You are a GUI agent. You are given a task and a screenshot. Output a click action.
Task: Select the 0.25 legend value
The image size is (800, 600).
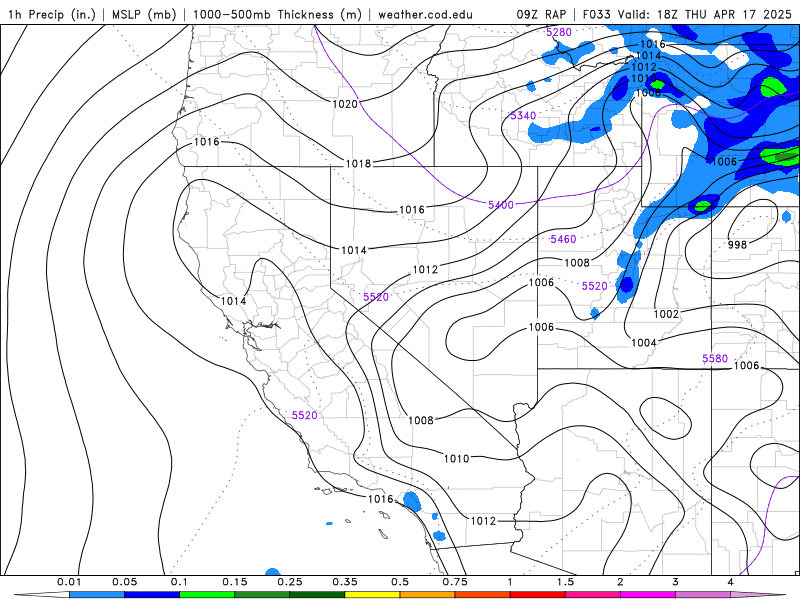pyautogui.click(x=290, y=582)
